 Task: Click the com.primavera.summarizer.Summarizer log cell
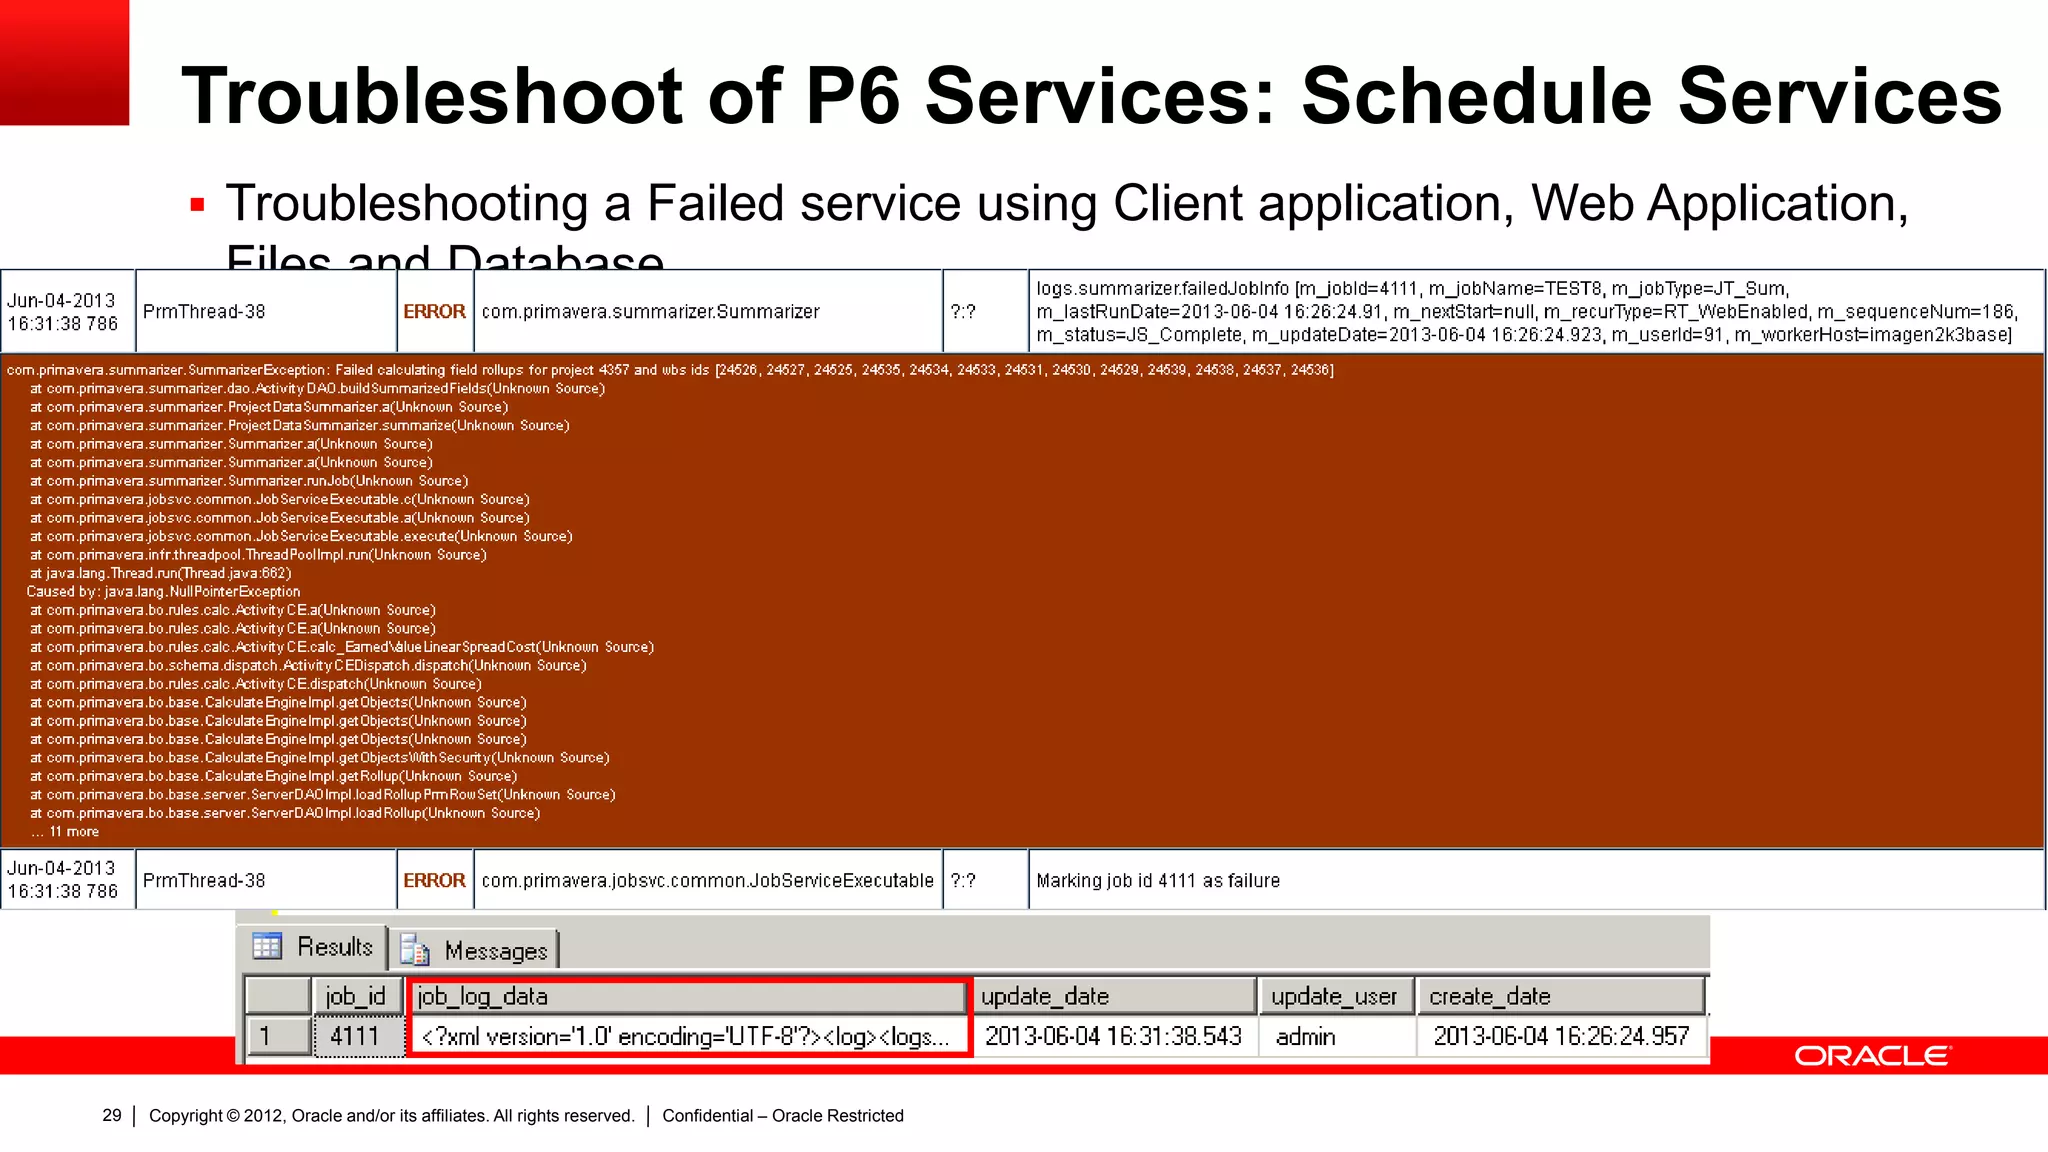coord(708,311)
